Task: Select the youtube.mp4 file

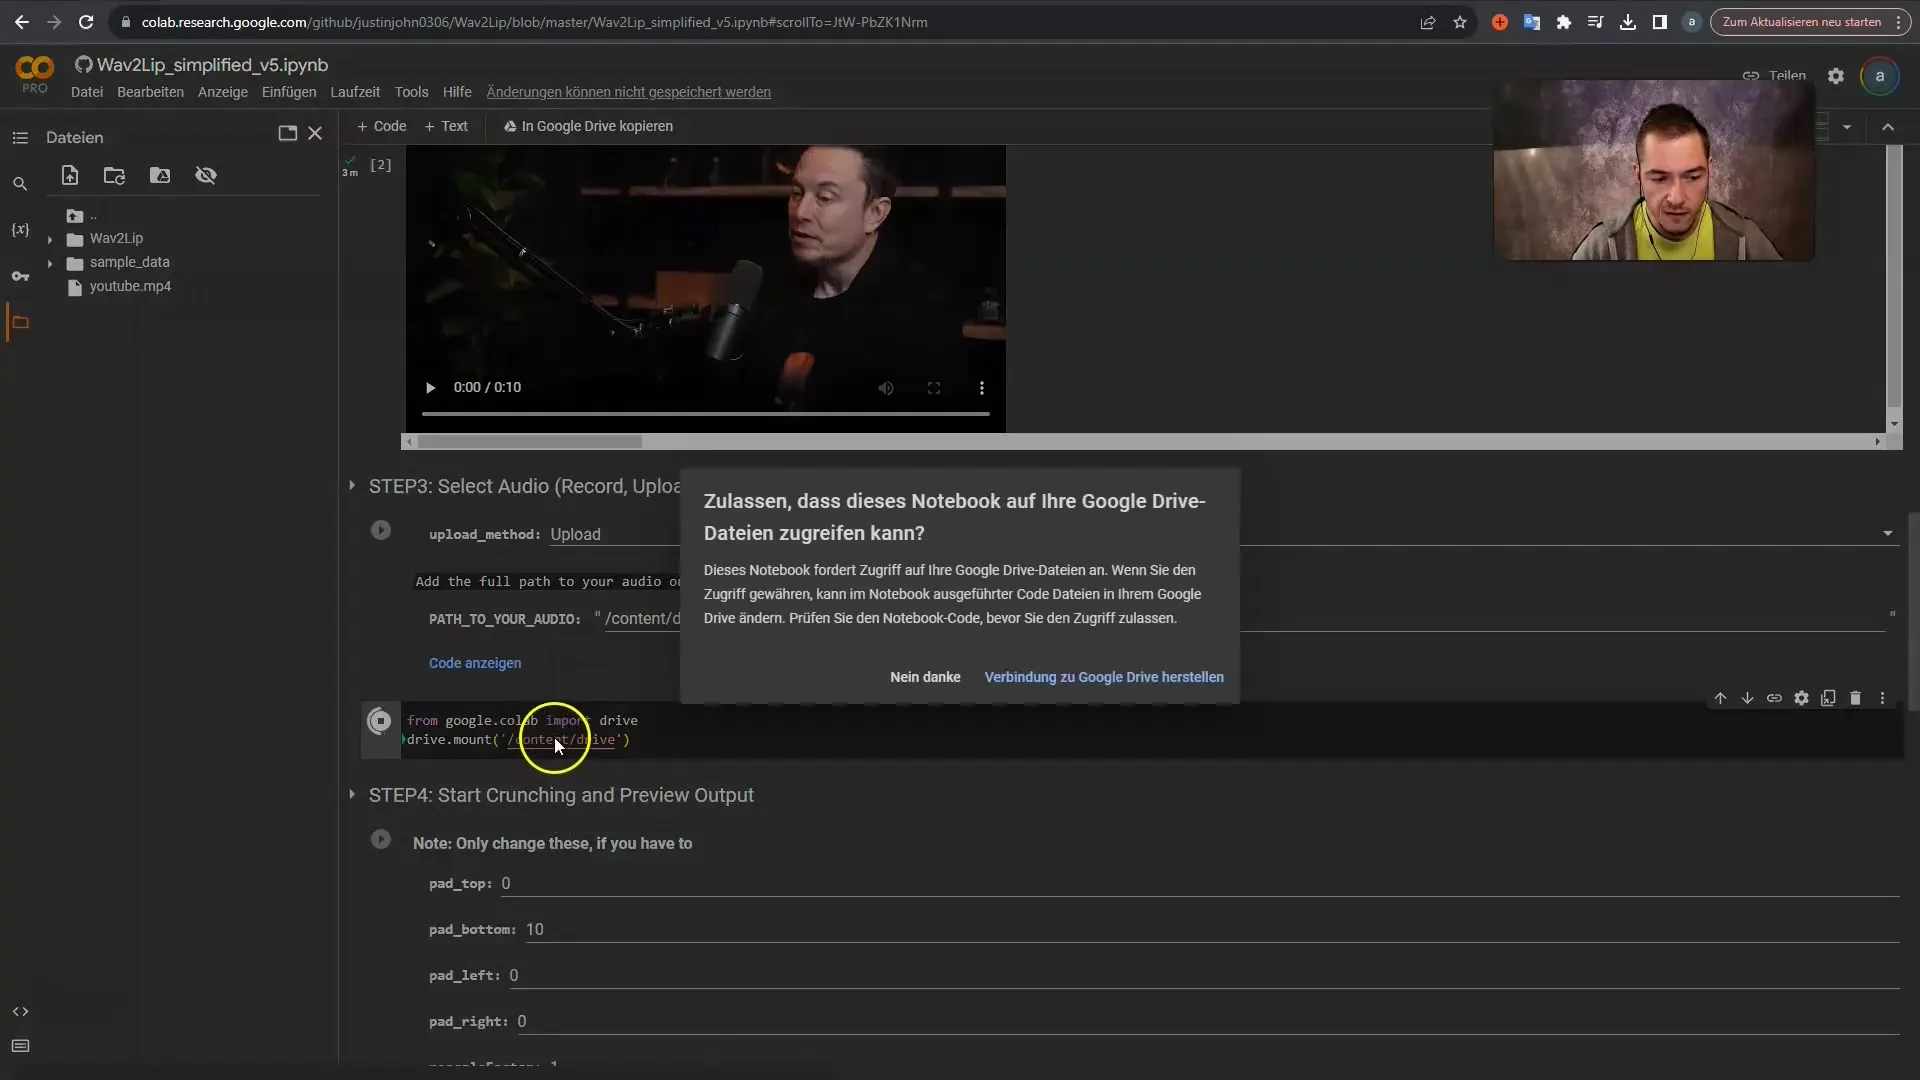Action: 130,286
